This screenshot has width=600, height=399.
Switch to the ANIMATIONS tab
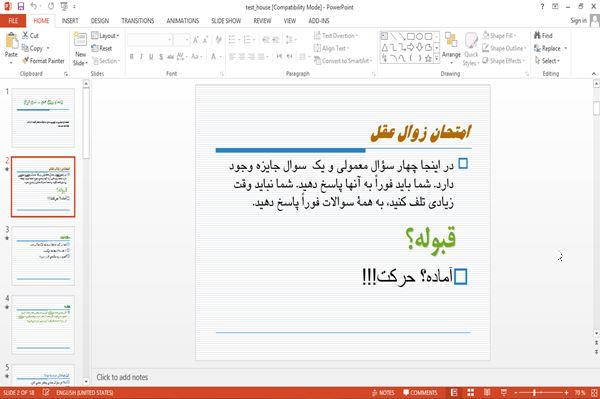click(x=183, y=21)
